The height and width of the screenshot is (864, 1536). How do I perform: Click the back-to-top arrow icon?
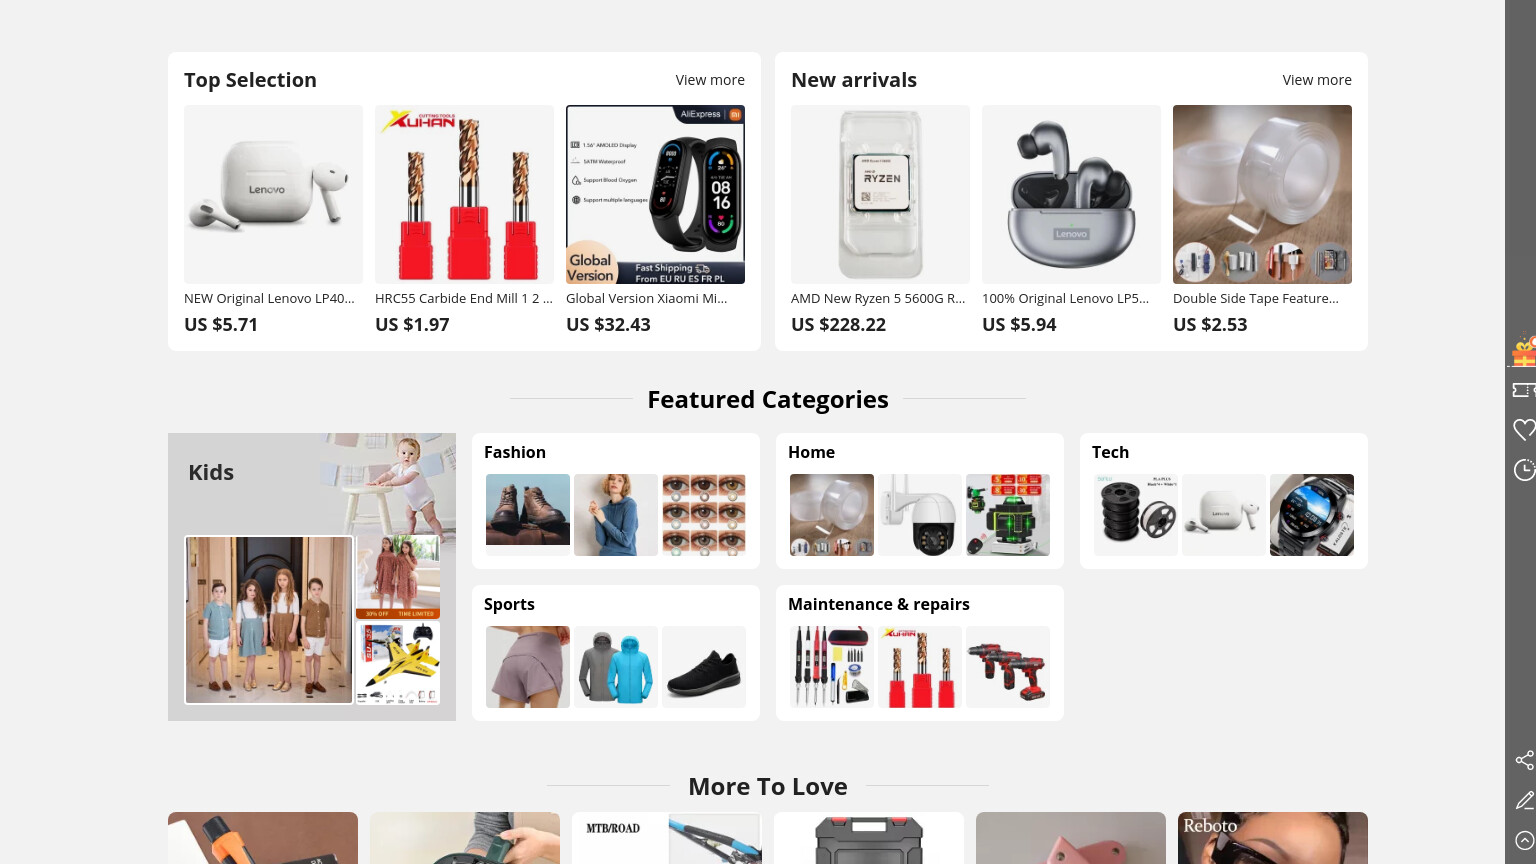click(1524, 840)
